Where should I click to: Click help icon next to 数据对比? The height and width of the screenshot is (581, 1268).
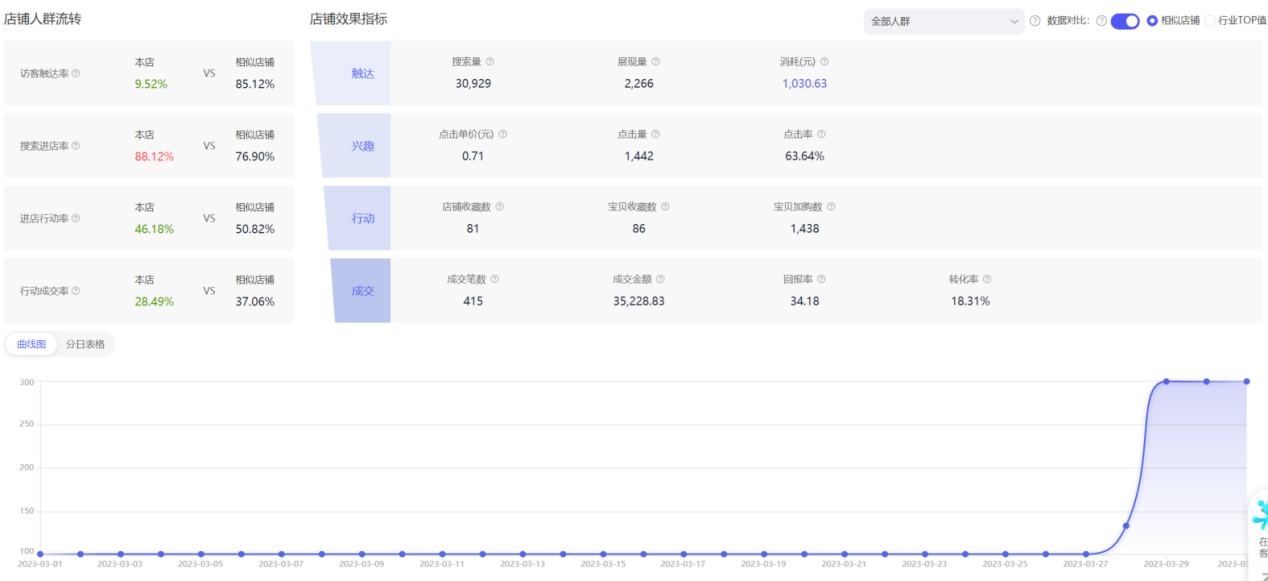(x=1101, y=21)
